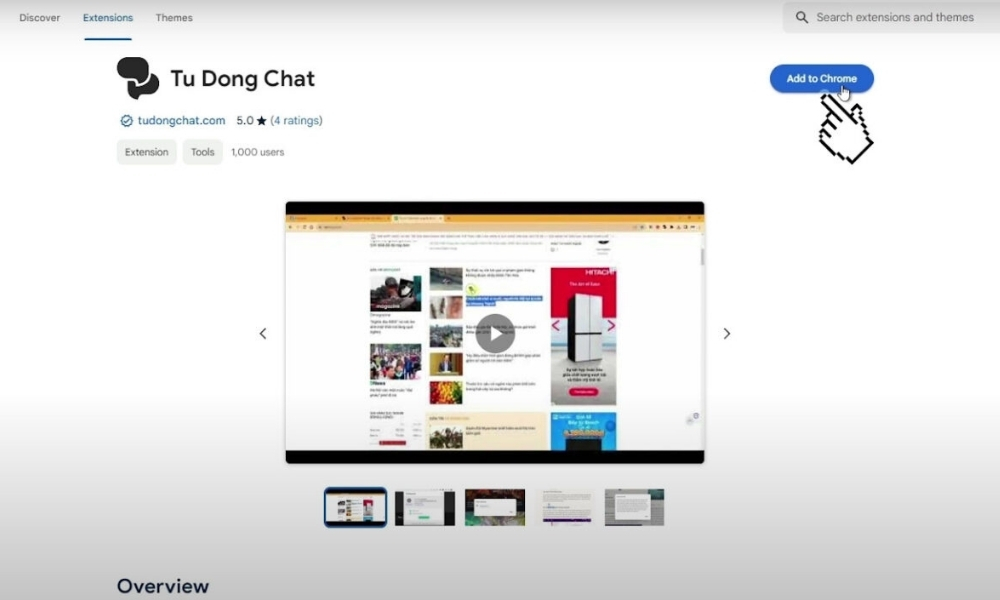1000x600 pixels.
Task: Click the 5.0 star rating
Action: click(251, 121)
